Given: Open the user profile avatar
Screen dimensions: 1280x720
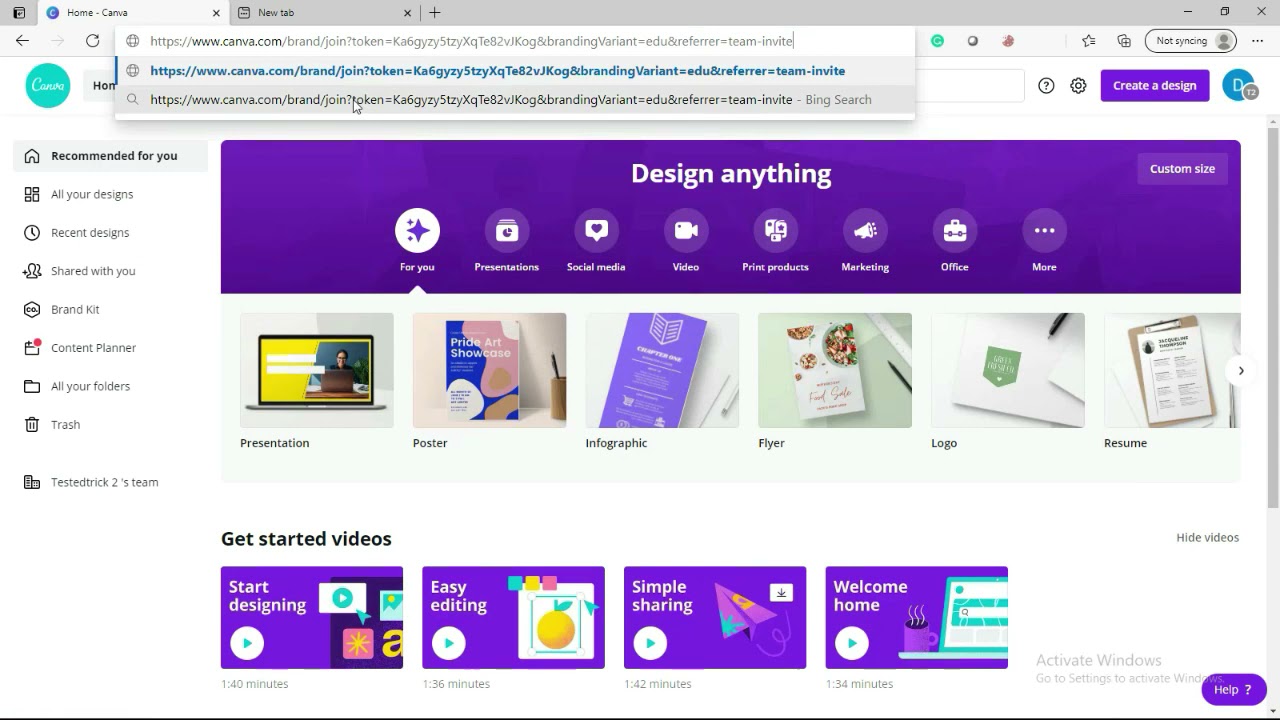Looking at the screenshot, I should click(1240, 86).
